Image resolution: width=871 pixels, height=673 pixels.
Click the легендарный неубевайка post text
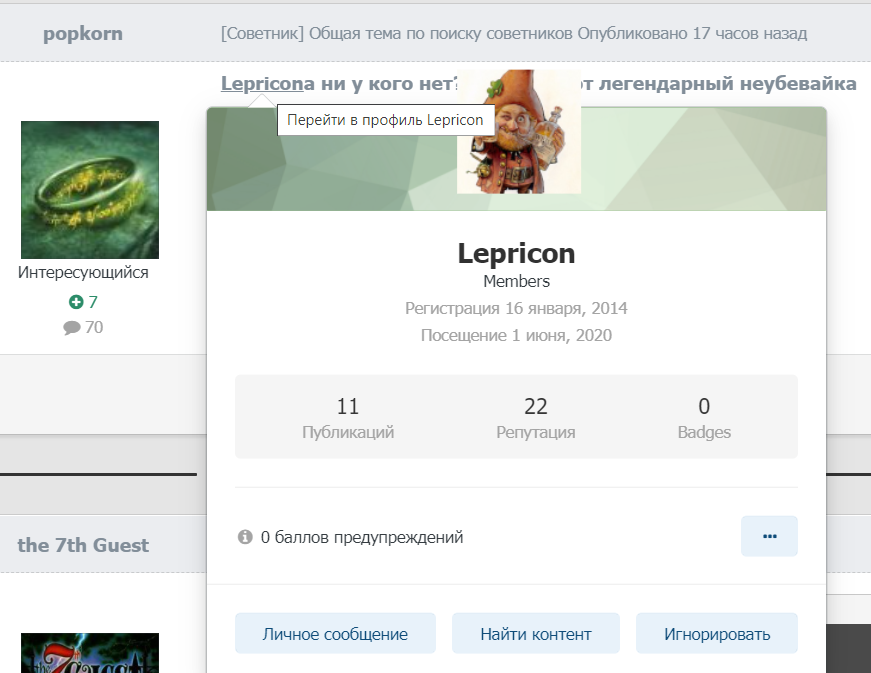point(727,83)
